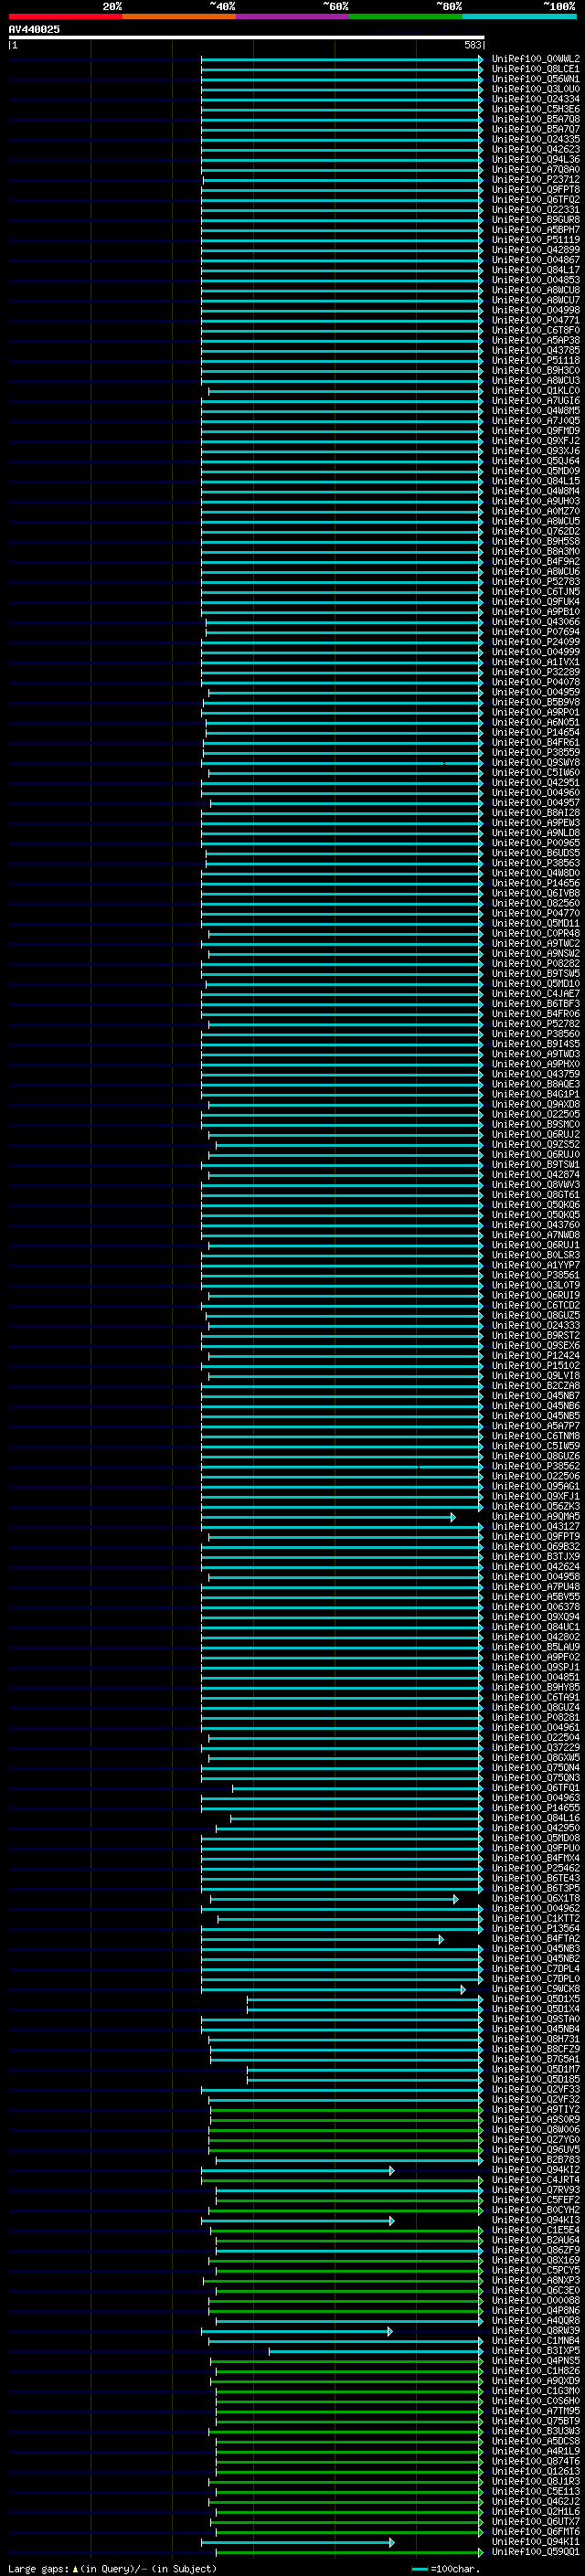Select label UniRef100_Q94KI2
Viewport: 585px width, 2576px height.
coord(536,2170)
